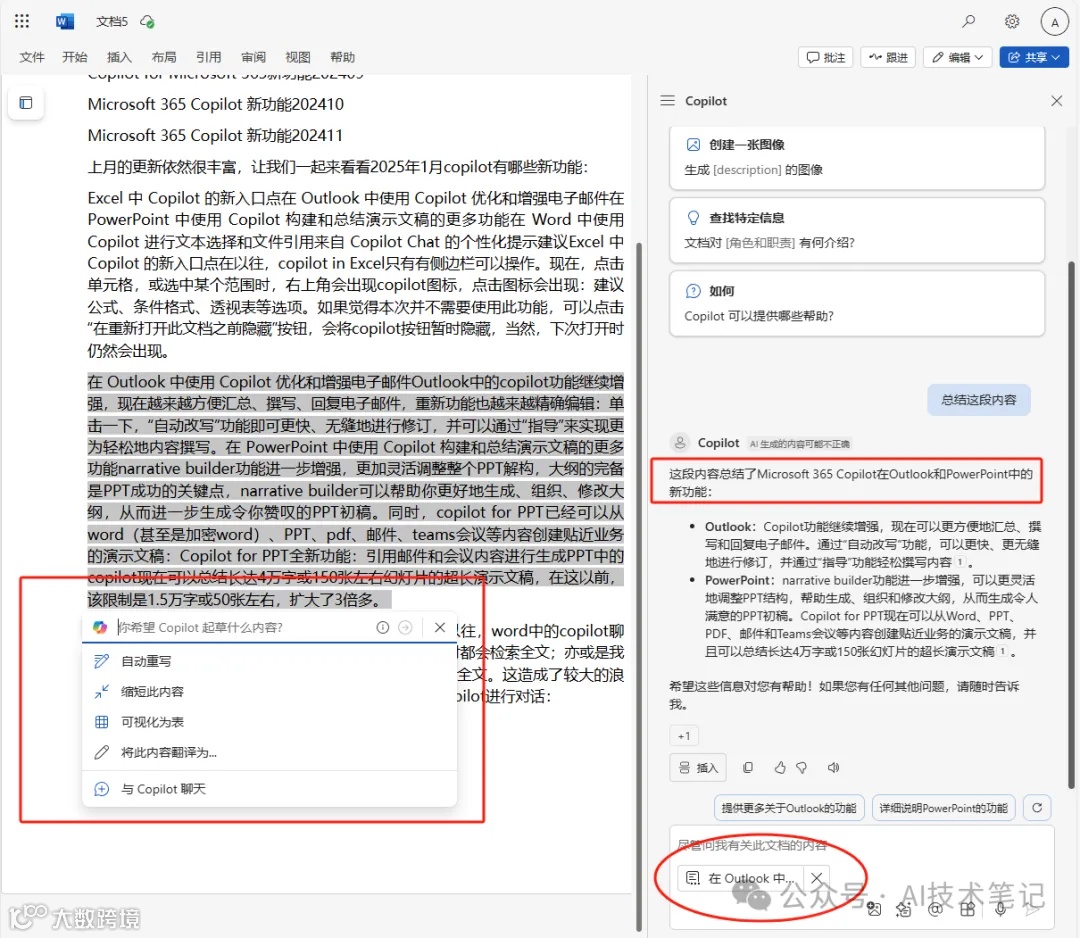Close the inline Copilot draft popup

(440, 627)
